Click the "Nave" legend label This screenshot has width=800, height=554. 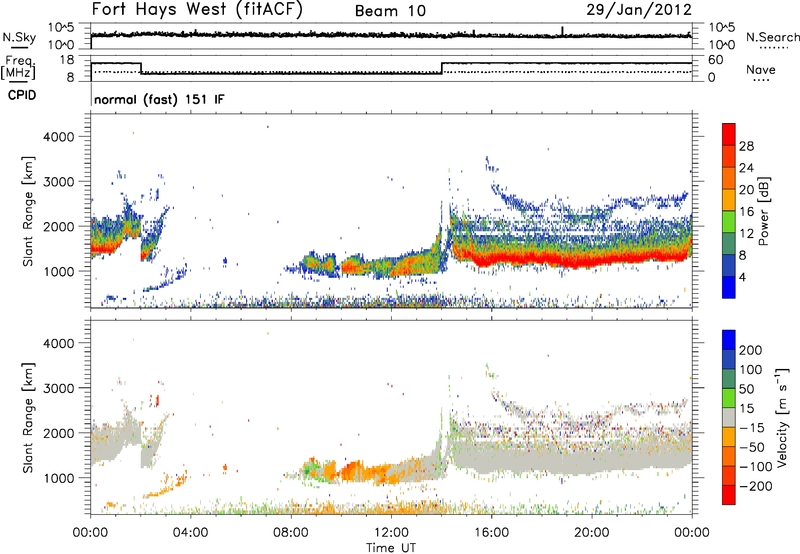(x=761, y=69)
